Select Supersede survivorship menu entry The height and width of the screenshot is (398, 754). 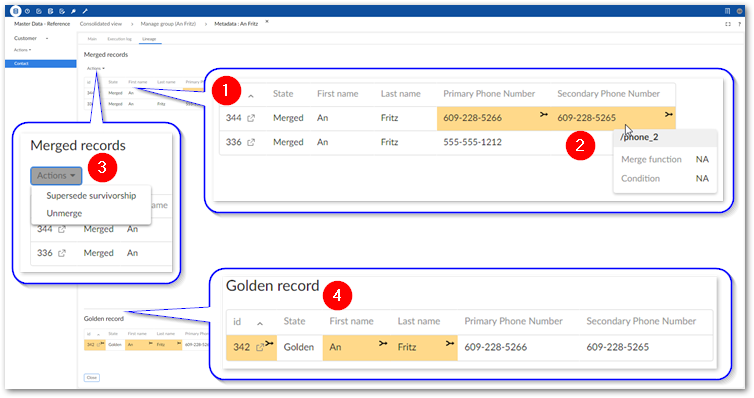click(91, 196)
